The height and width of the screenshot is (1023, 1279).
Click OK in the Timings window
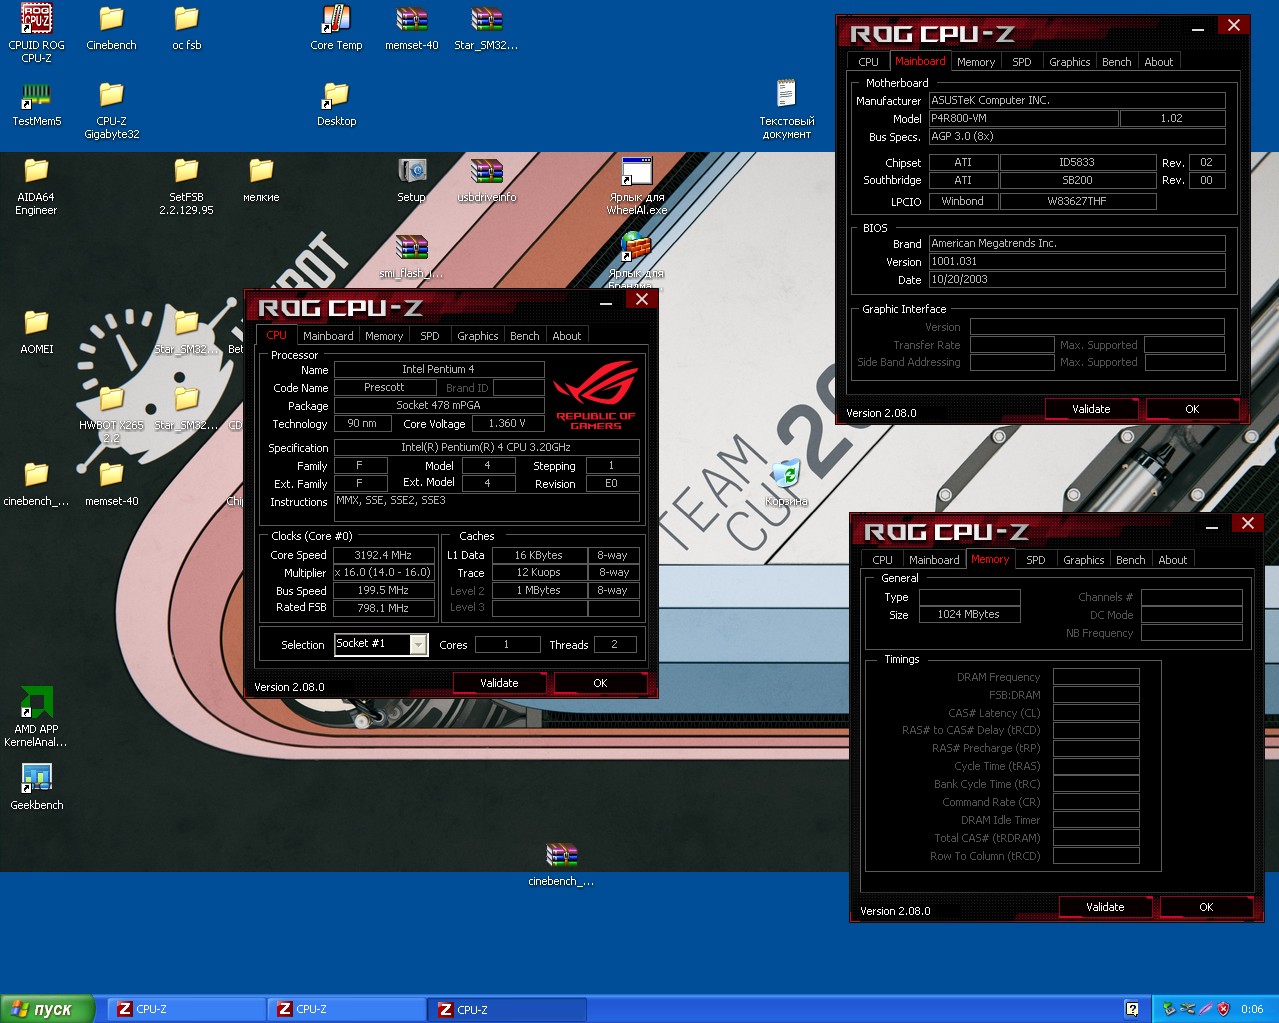pos(1206,907)
